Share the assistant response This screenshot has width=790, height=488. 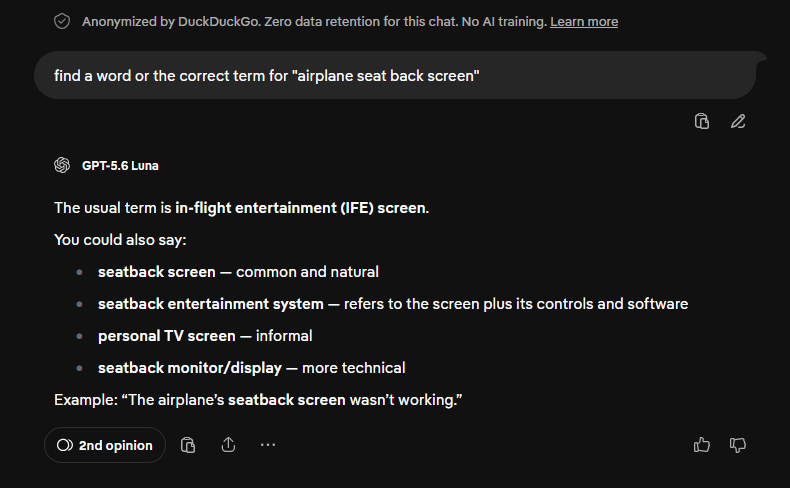[228, 445]
